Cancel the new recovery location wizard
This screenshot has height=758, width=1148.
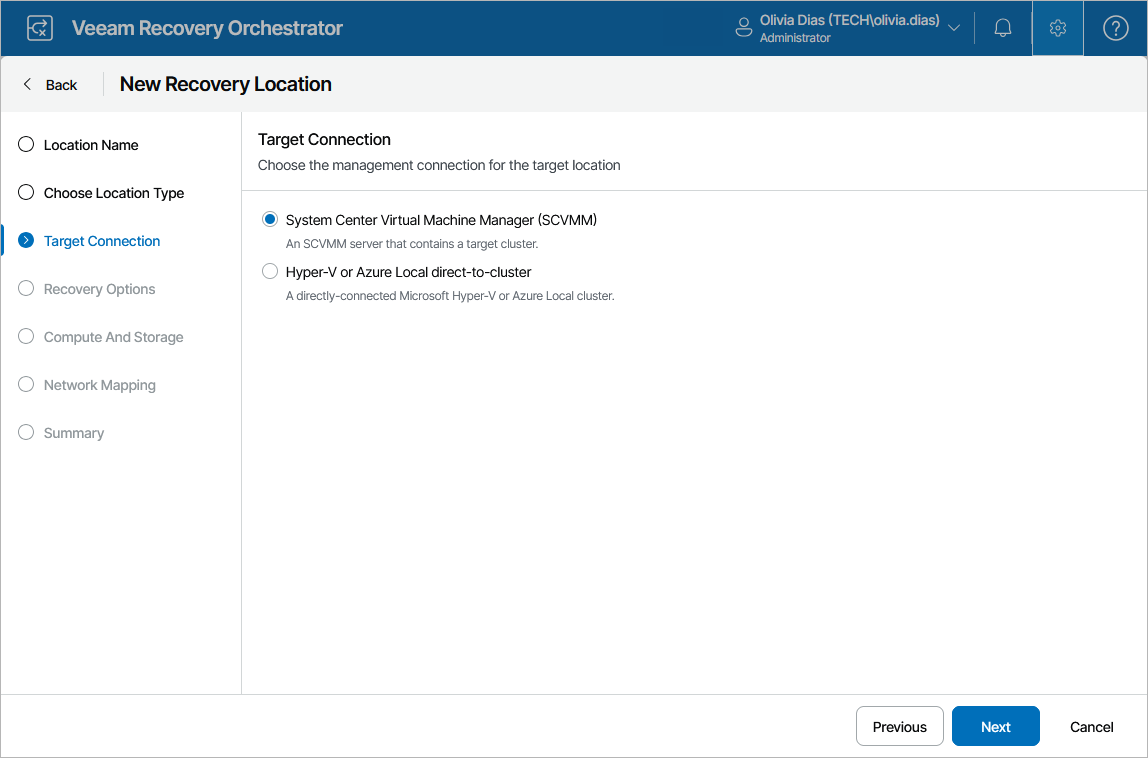click(x=1091, y=727)
